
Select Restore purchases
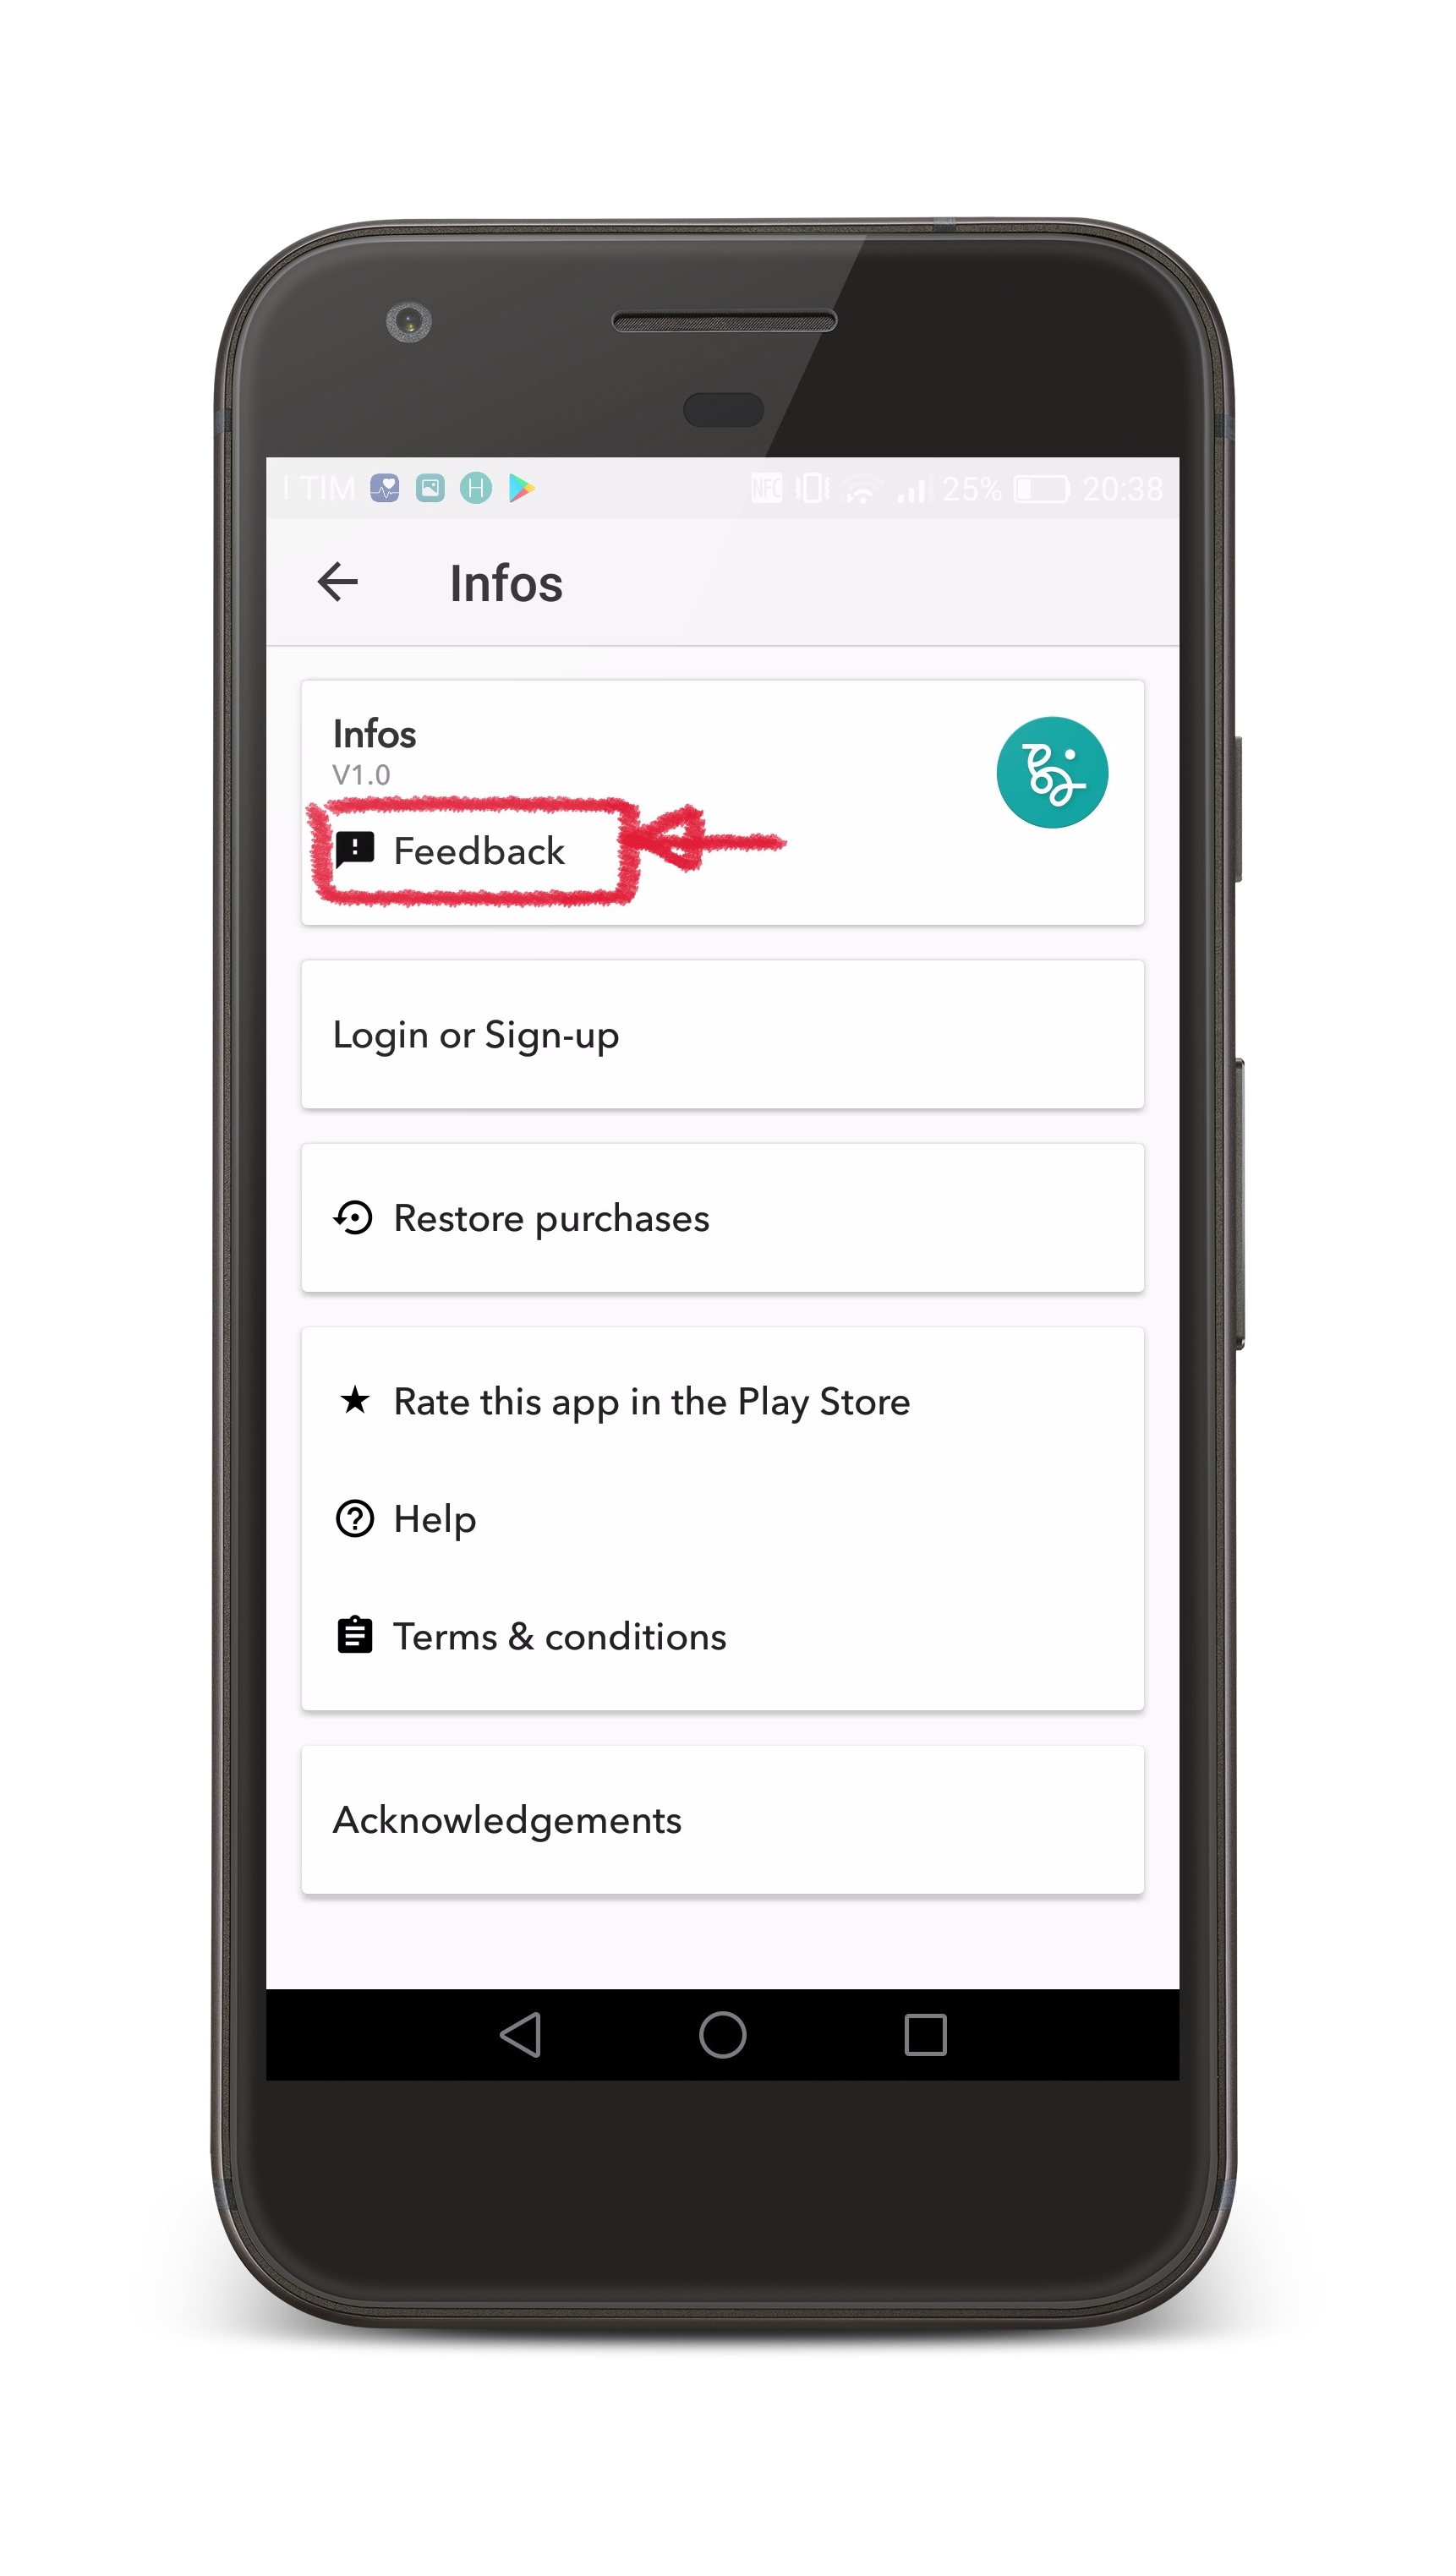click(x=722, y=1218)
